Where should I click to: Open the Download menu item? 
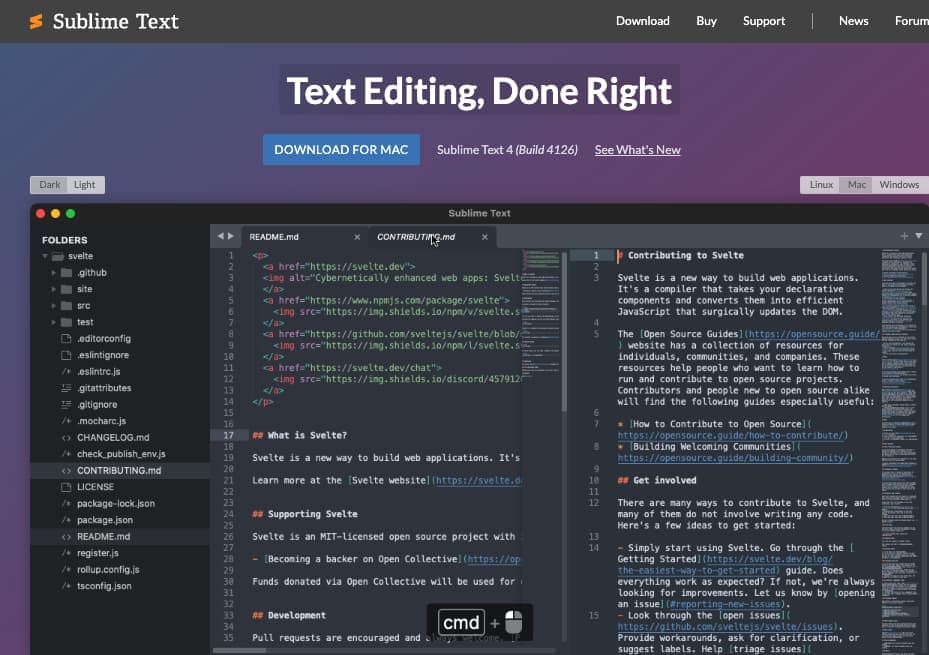[x=642, y=21]
